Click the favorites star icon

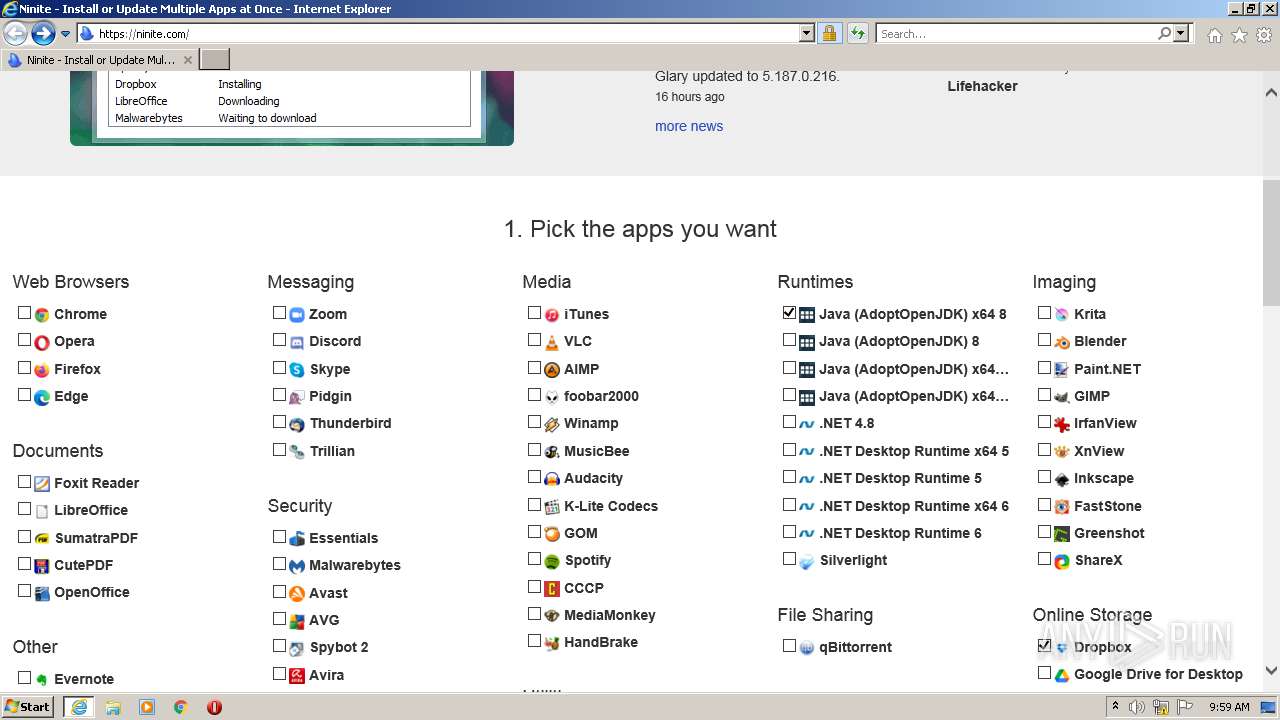tap(1239, 35)
